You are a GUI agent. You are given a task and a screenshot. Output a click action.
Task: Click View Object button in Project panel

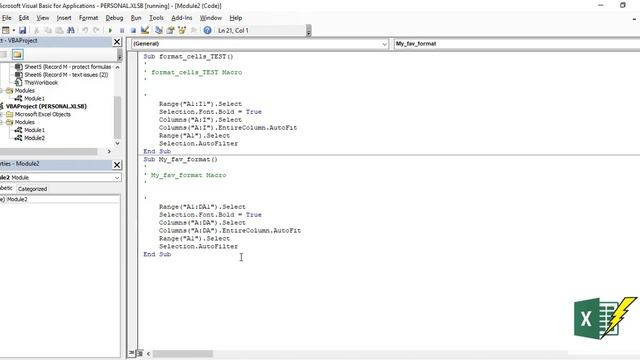coord(4,55)
